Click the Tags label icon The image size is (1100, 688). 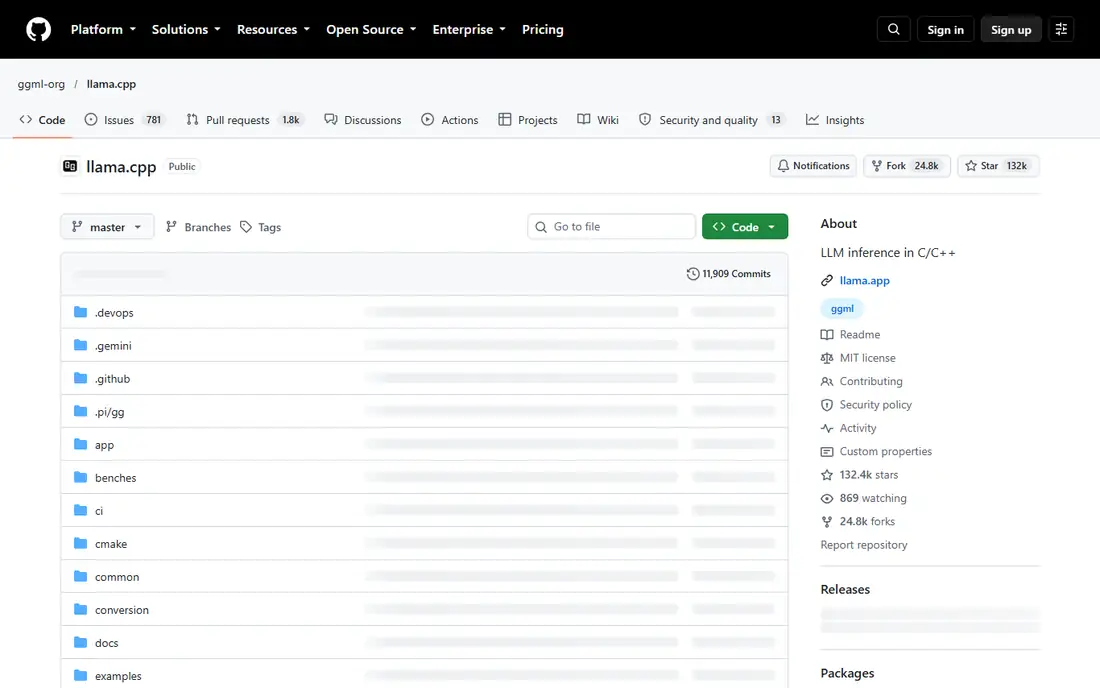246,227
